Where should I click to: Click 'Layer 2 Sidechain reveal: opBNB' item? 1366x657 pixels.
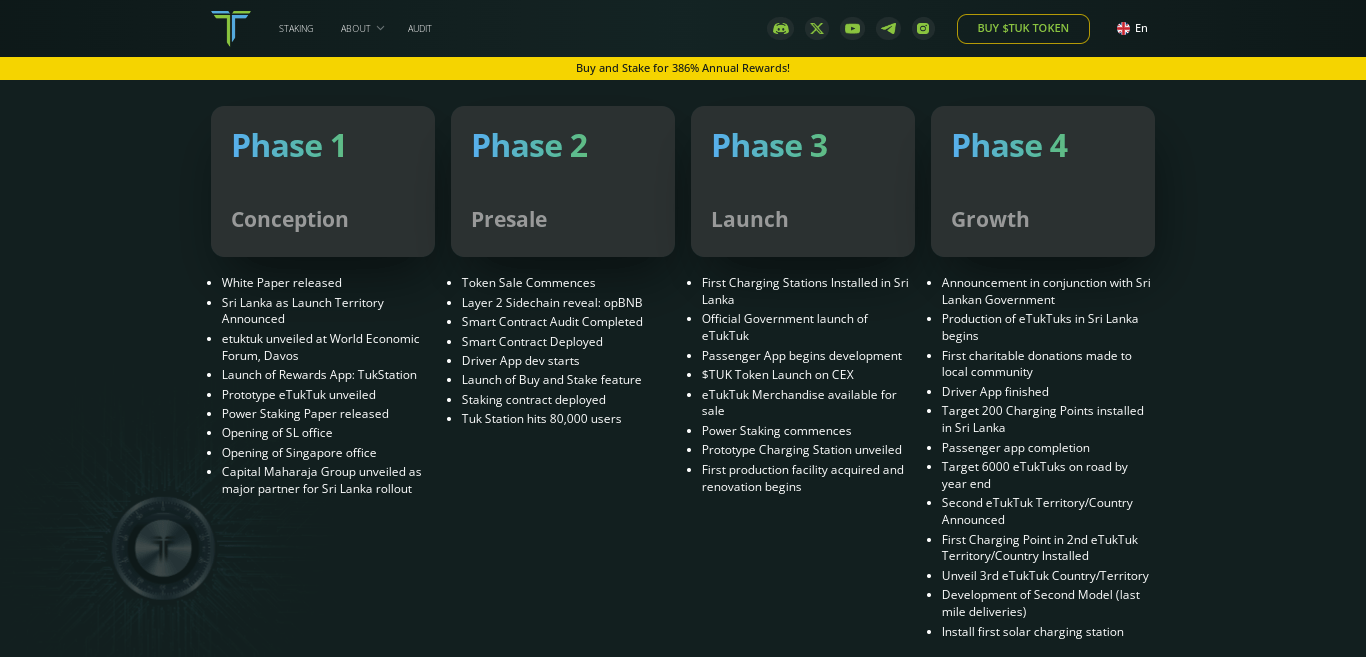pyautogui.click(x=552, y=303)
